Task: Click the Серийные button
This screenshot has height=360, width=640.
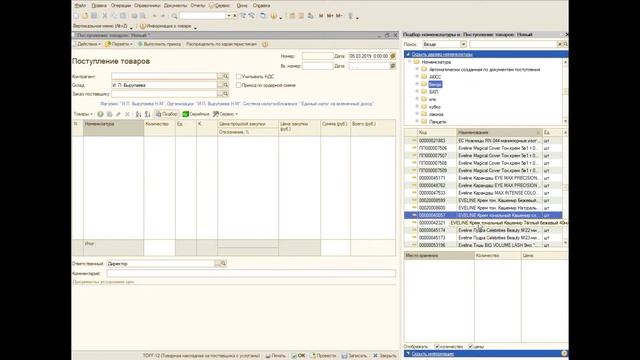Action: [196, 114]
